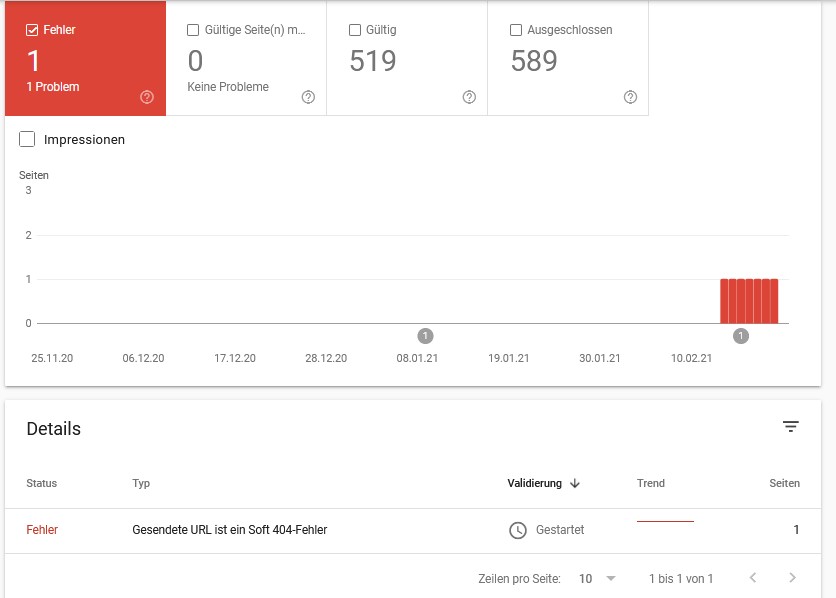836x598 pixels.
Task: Open help icon in Gültige Seite(n) card
Action: pyautogui.click(x=308, y=97)
